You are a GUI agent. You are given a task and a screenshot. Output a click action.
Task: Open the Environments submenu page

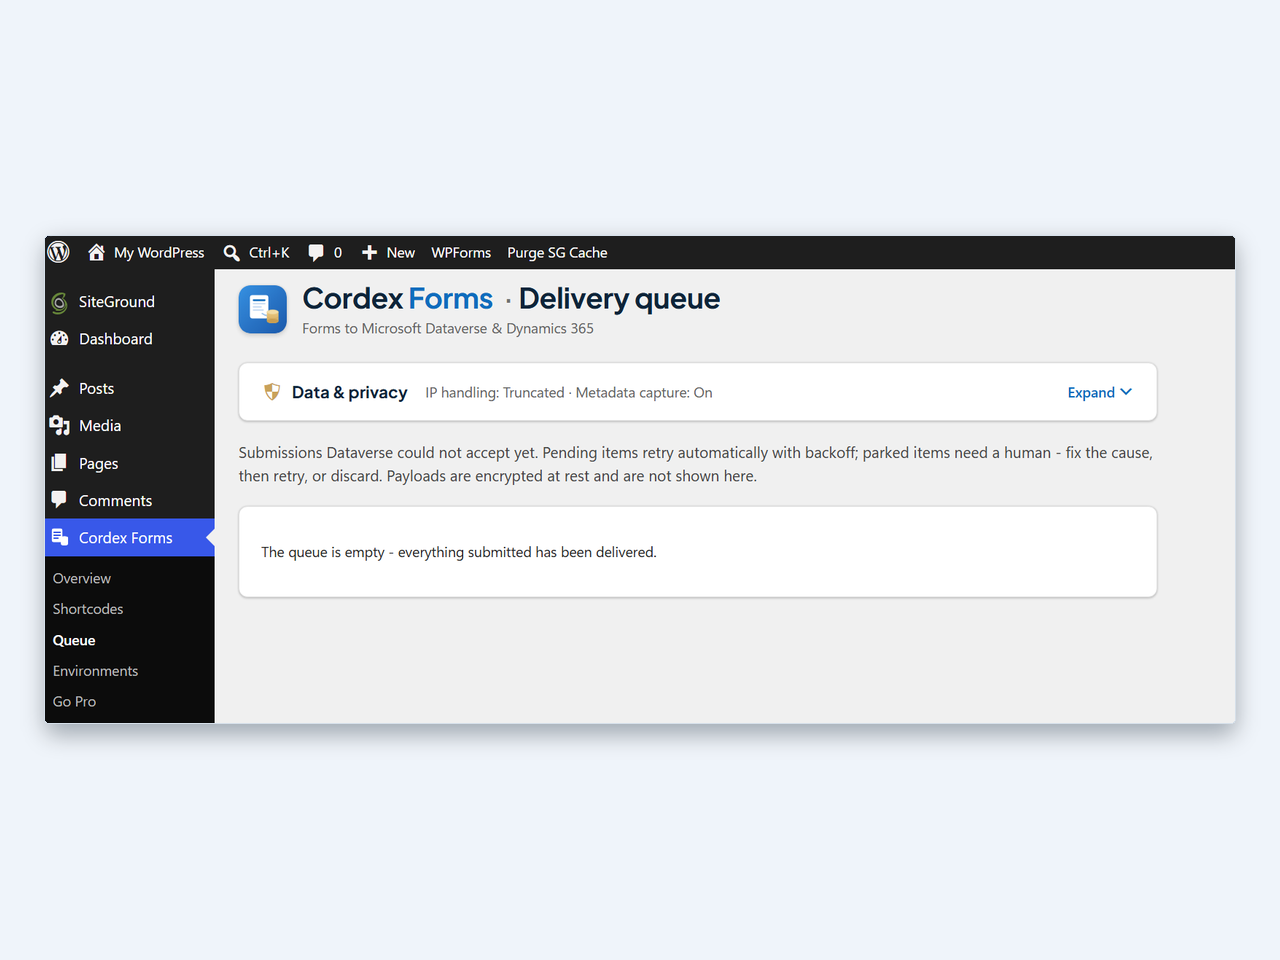pos(96,671)
